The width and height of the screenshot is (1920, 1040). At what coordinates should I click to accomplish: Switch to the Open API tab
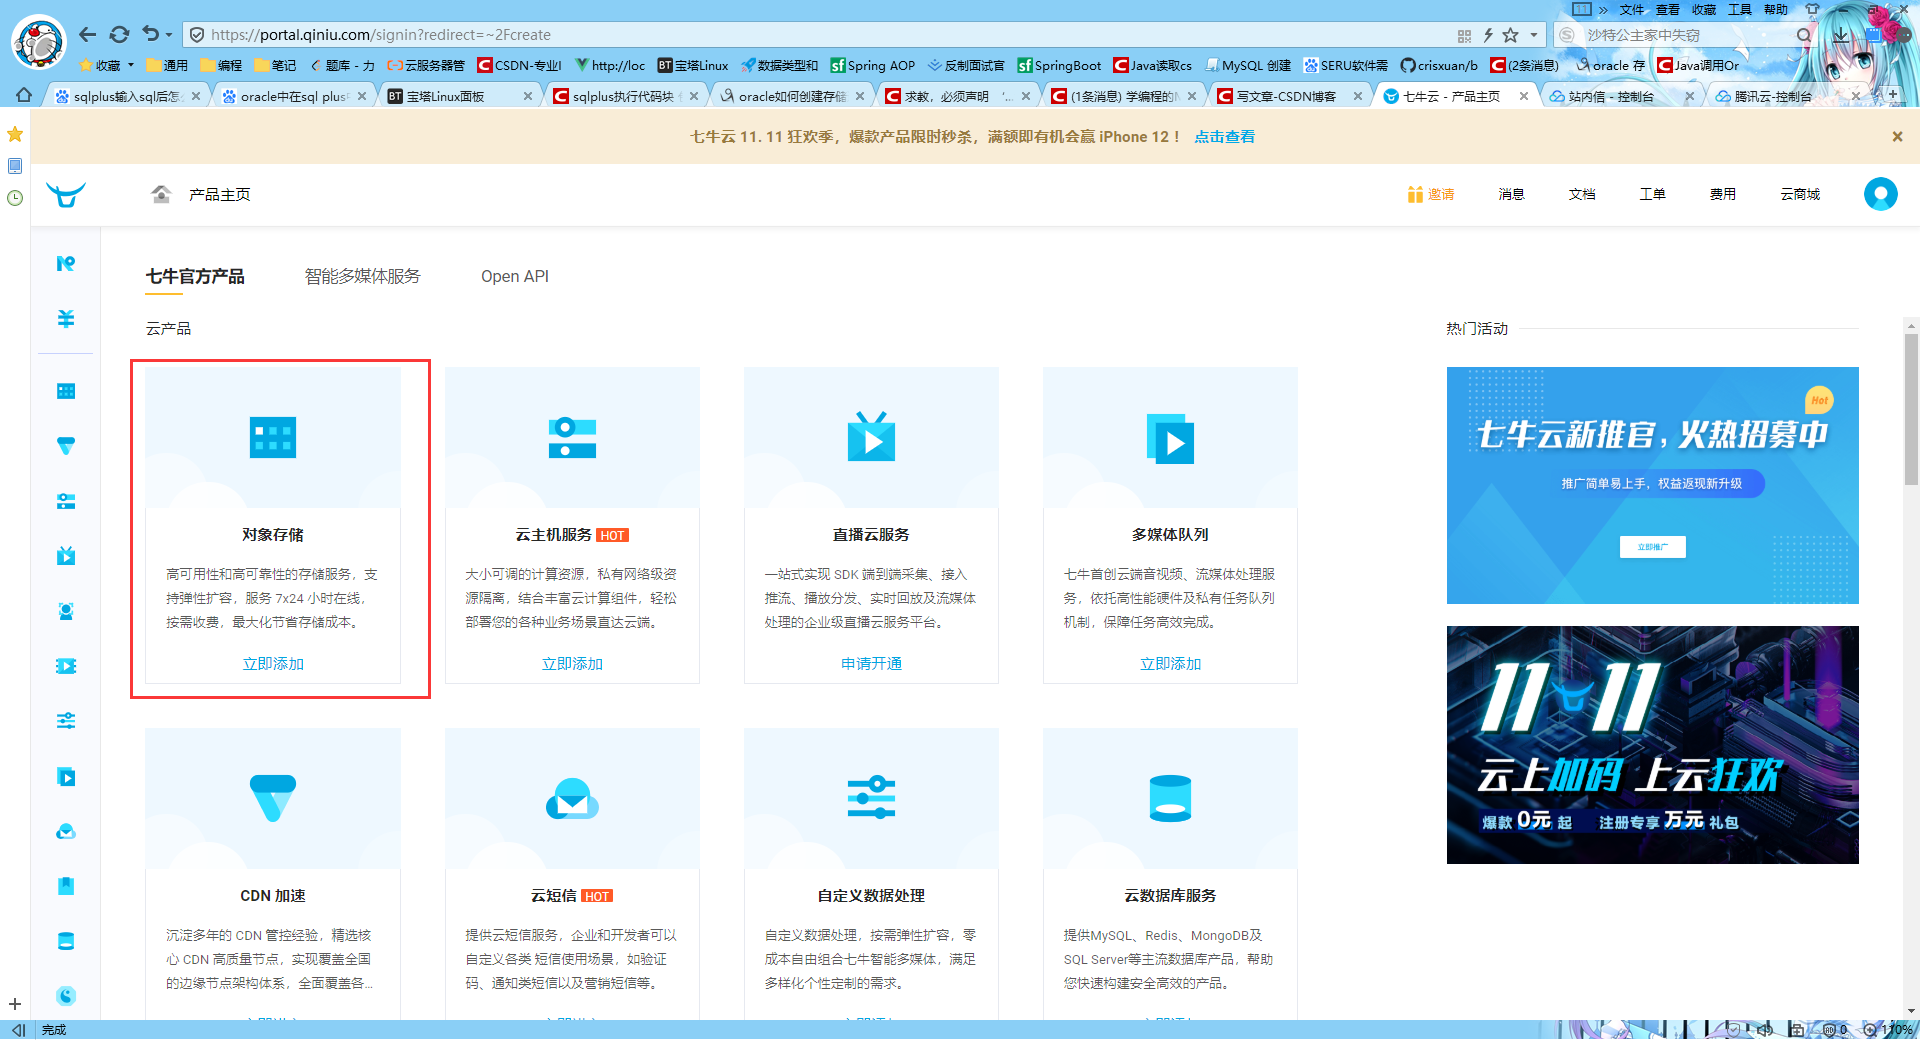coord(515,276)
